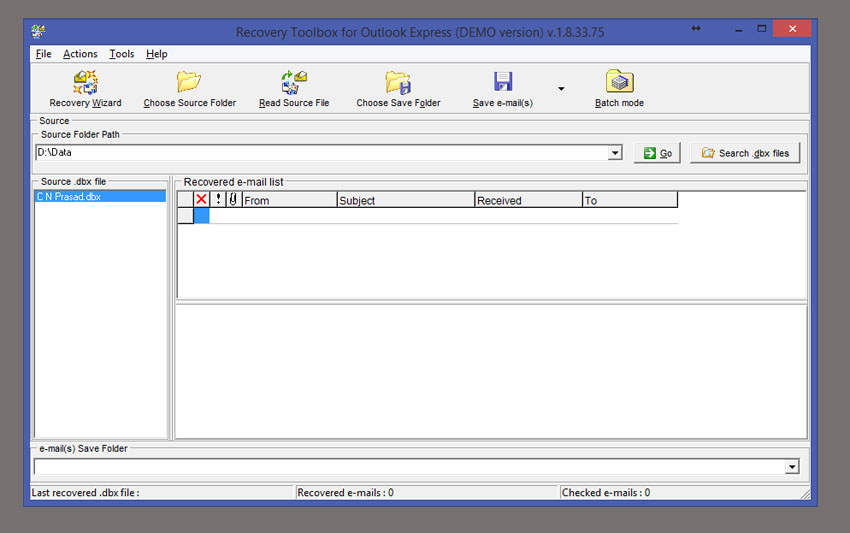
Task: Open the Actions menu
Action: click(x=80, y=54)
